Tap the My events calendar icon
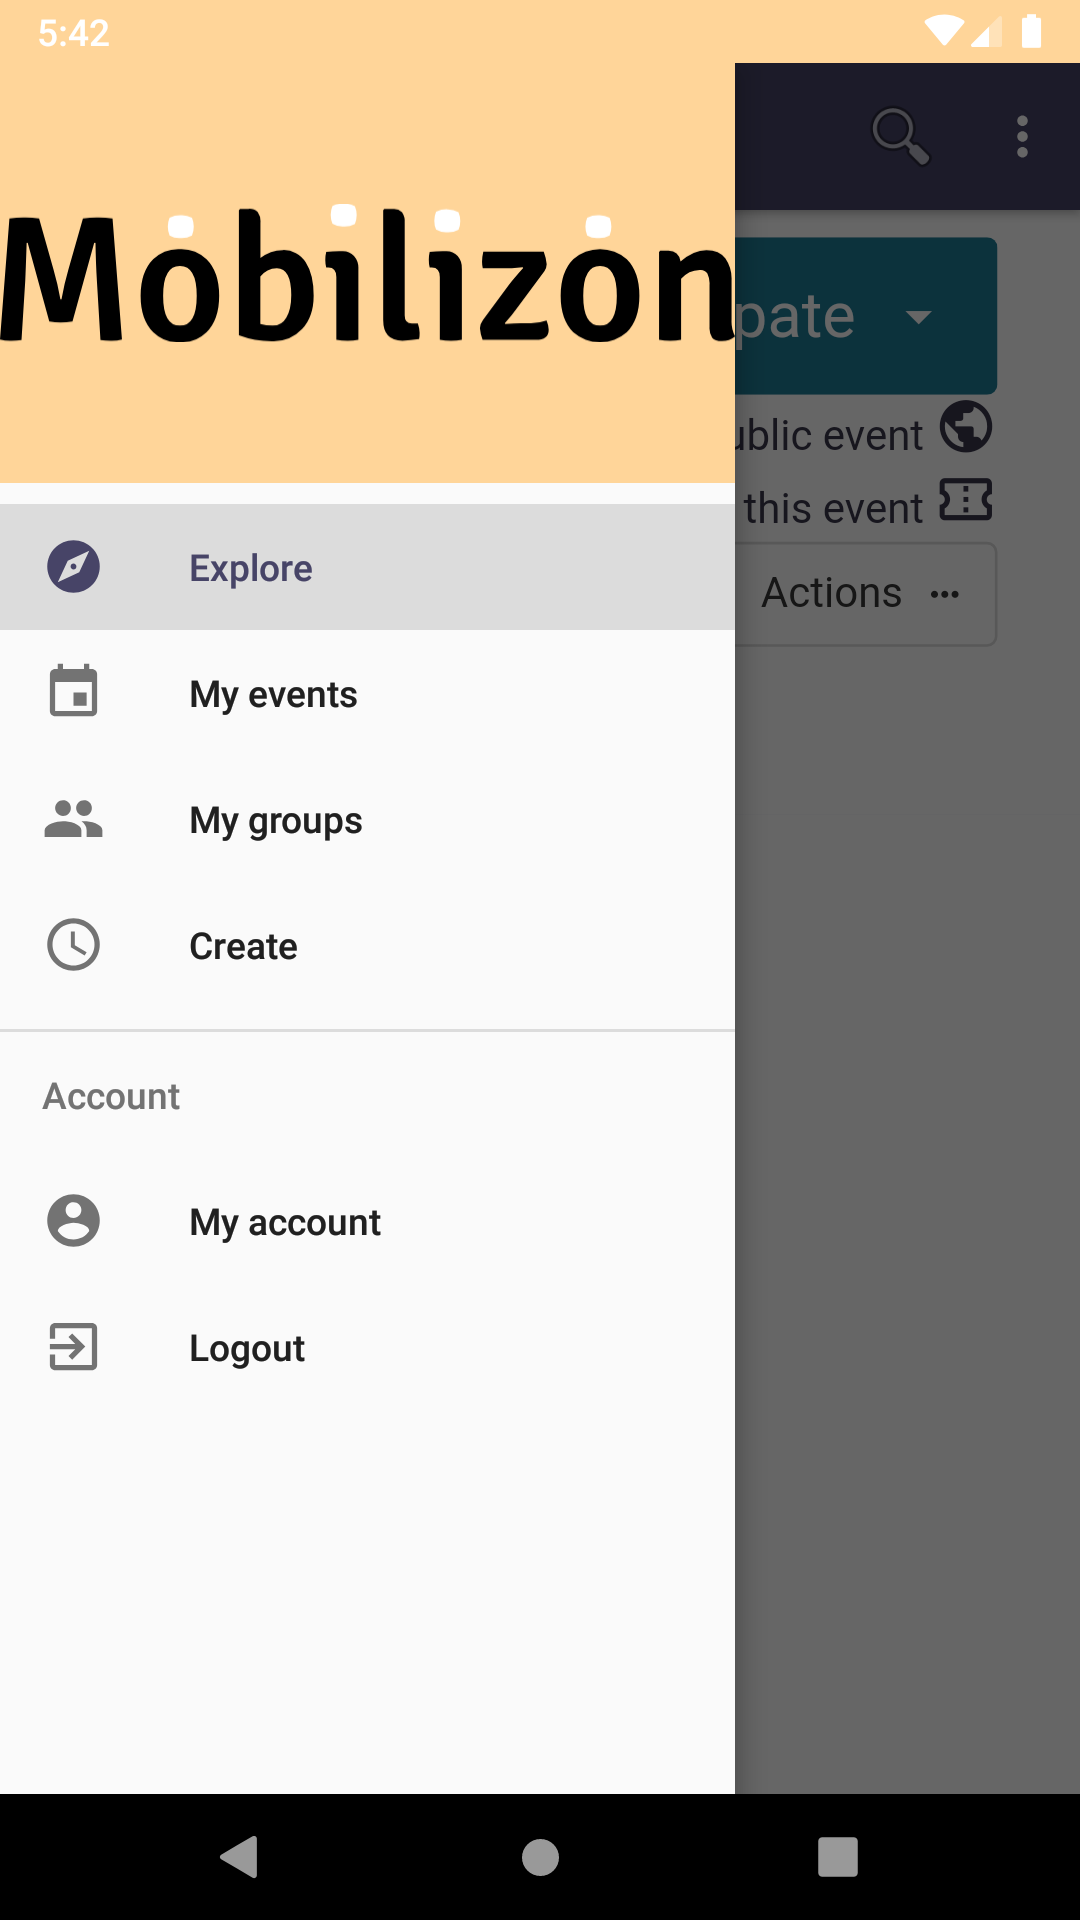The image size is (1080, 1920). pyautogui.click(x=73, y=692)
